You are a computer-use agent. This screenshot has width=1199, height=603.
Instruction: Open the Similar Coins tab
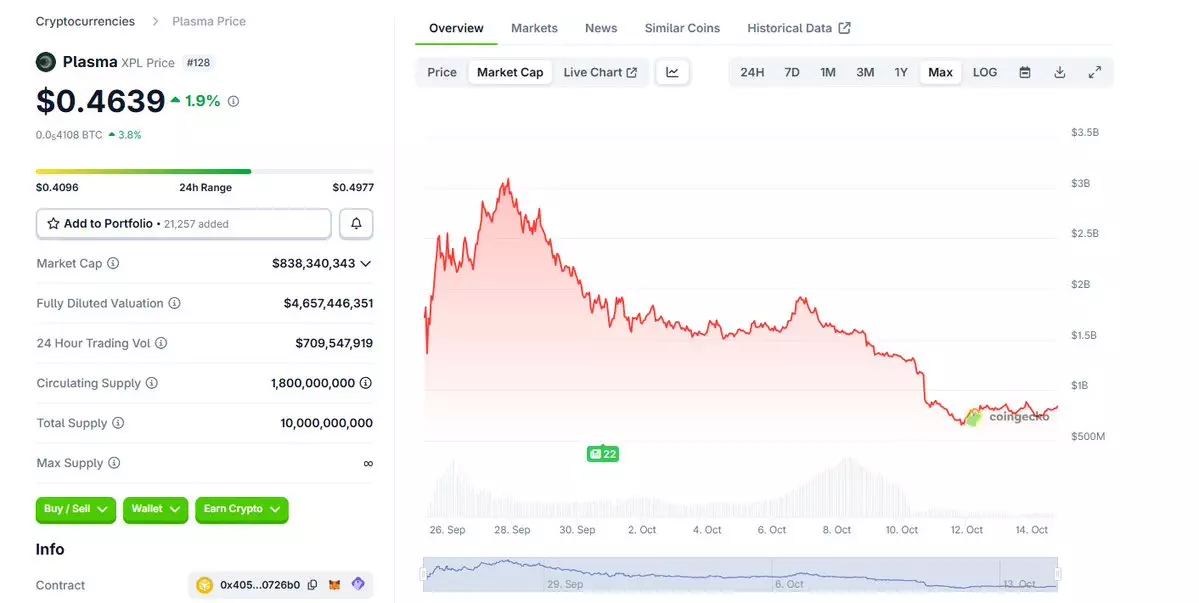click(682, 28)
